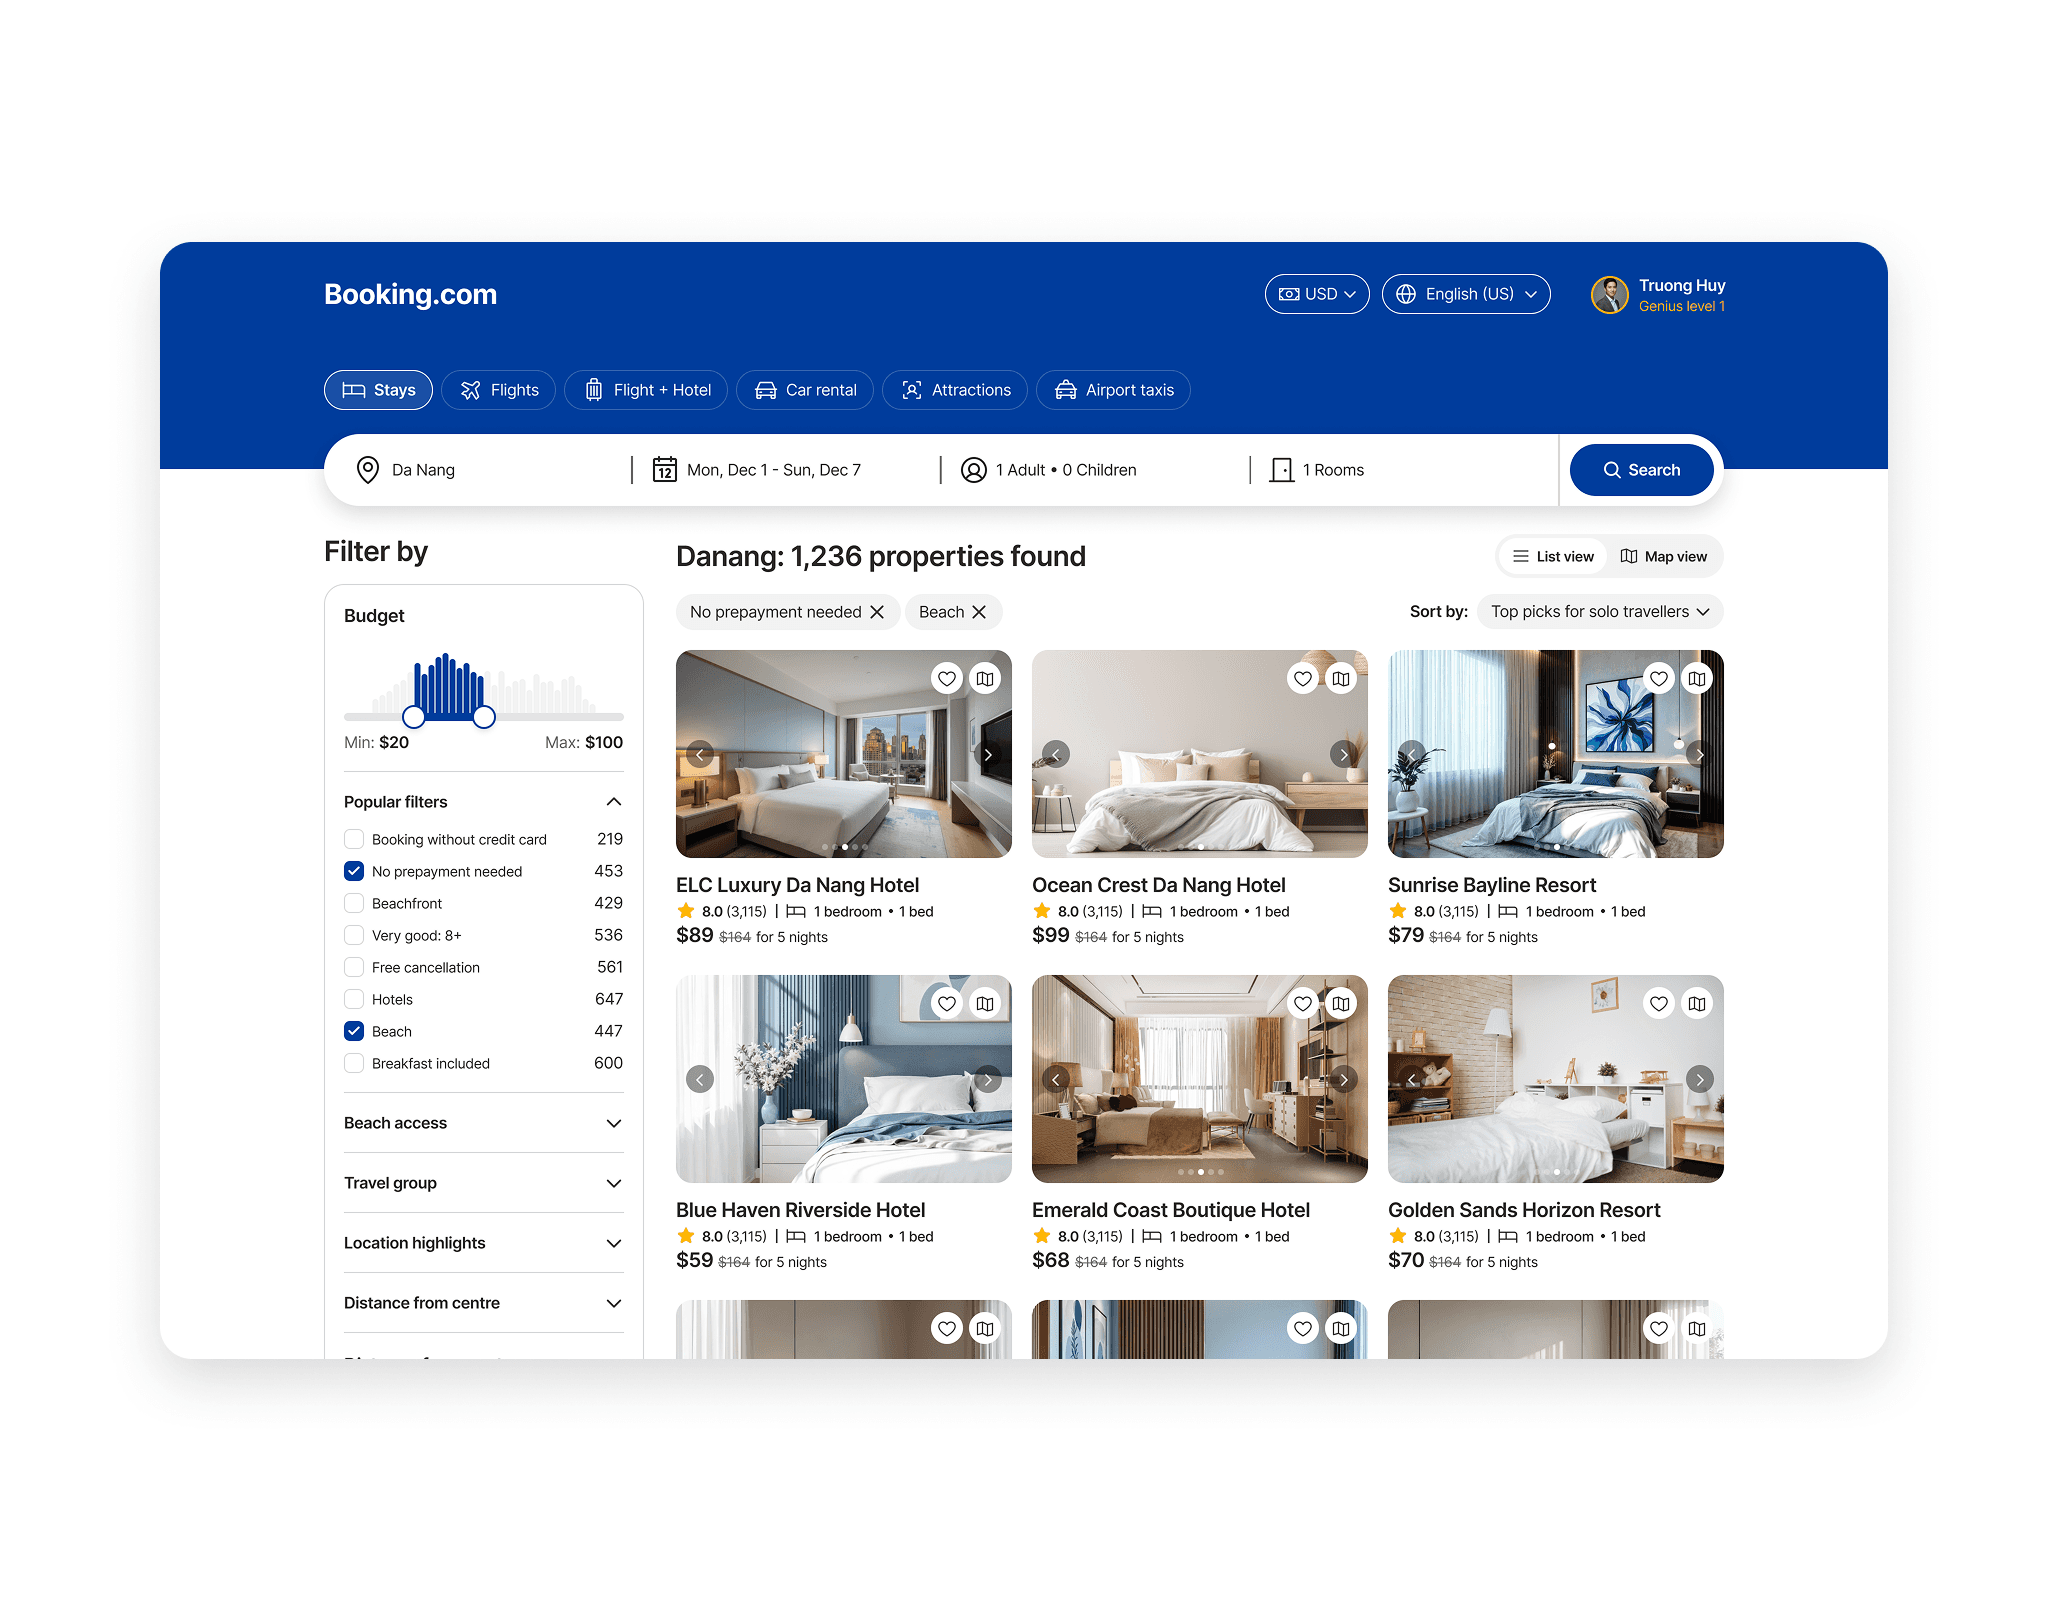Open Airport taxis section
This screenshot has height=1600, width=2048.
(1113, 390)
